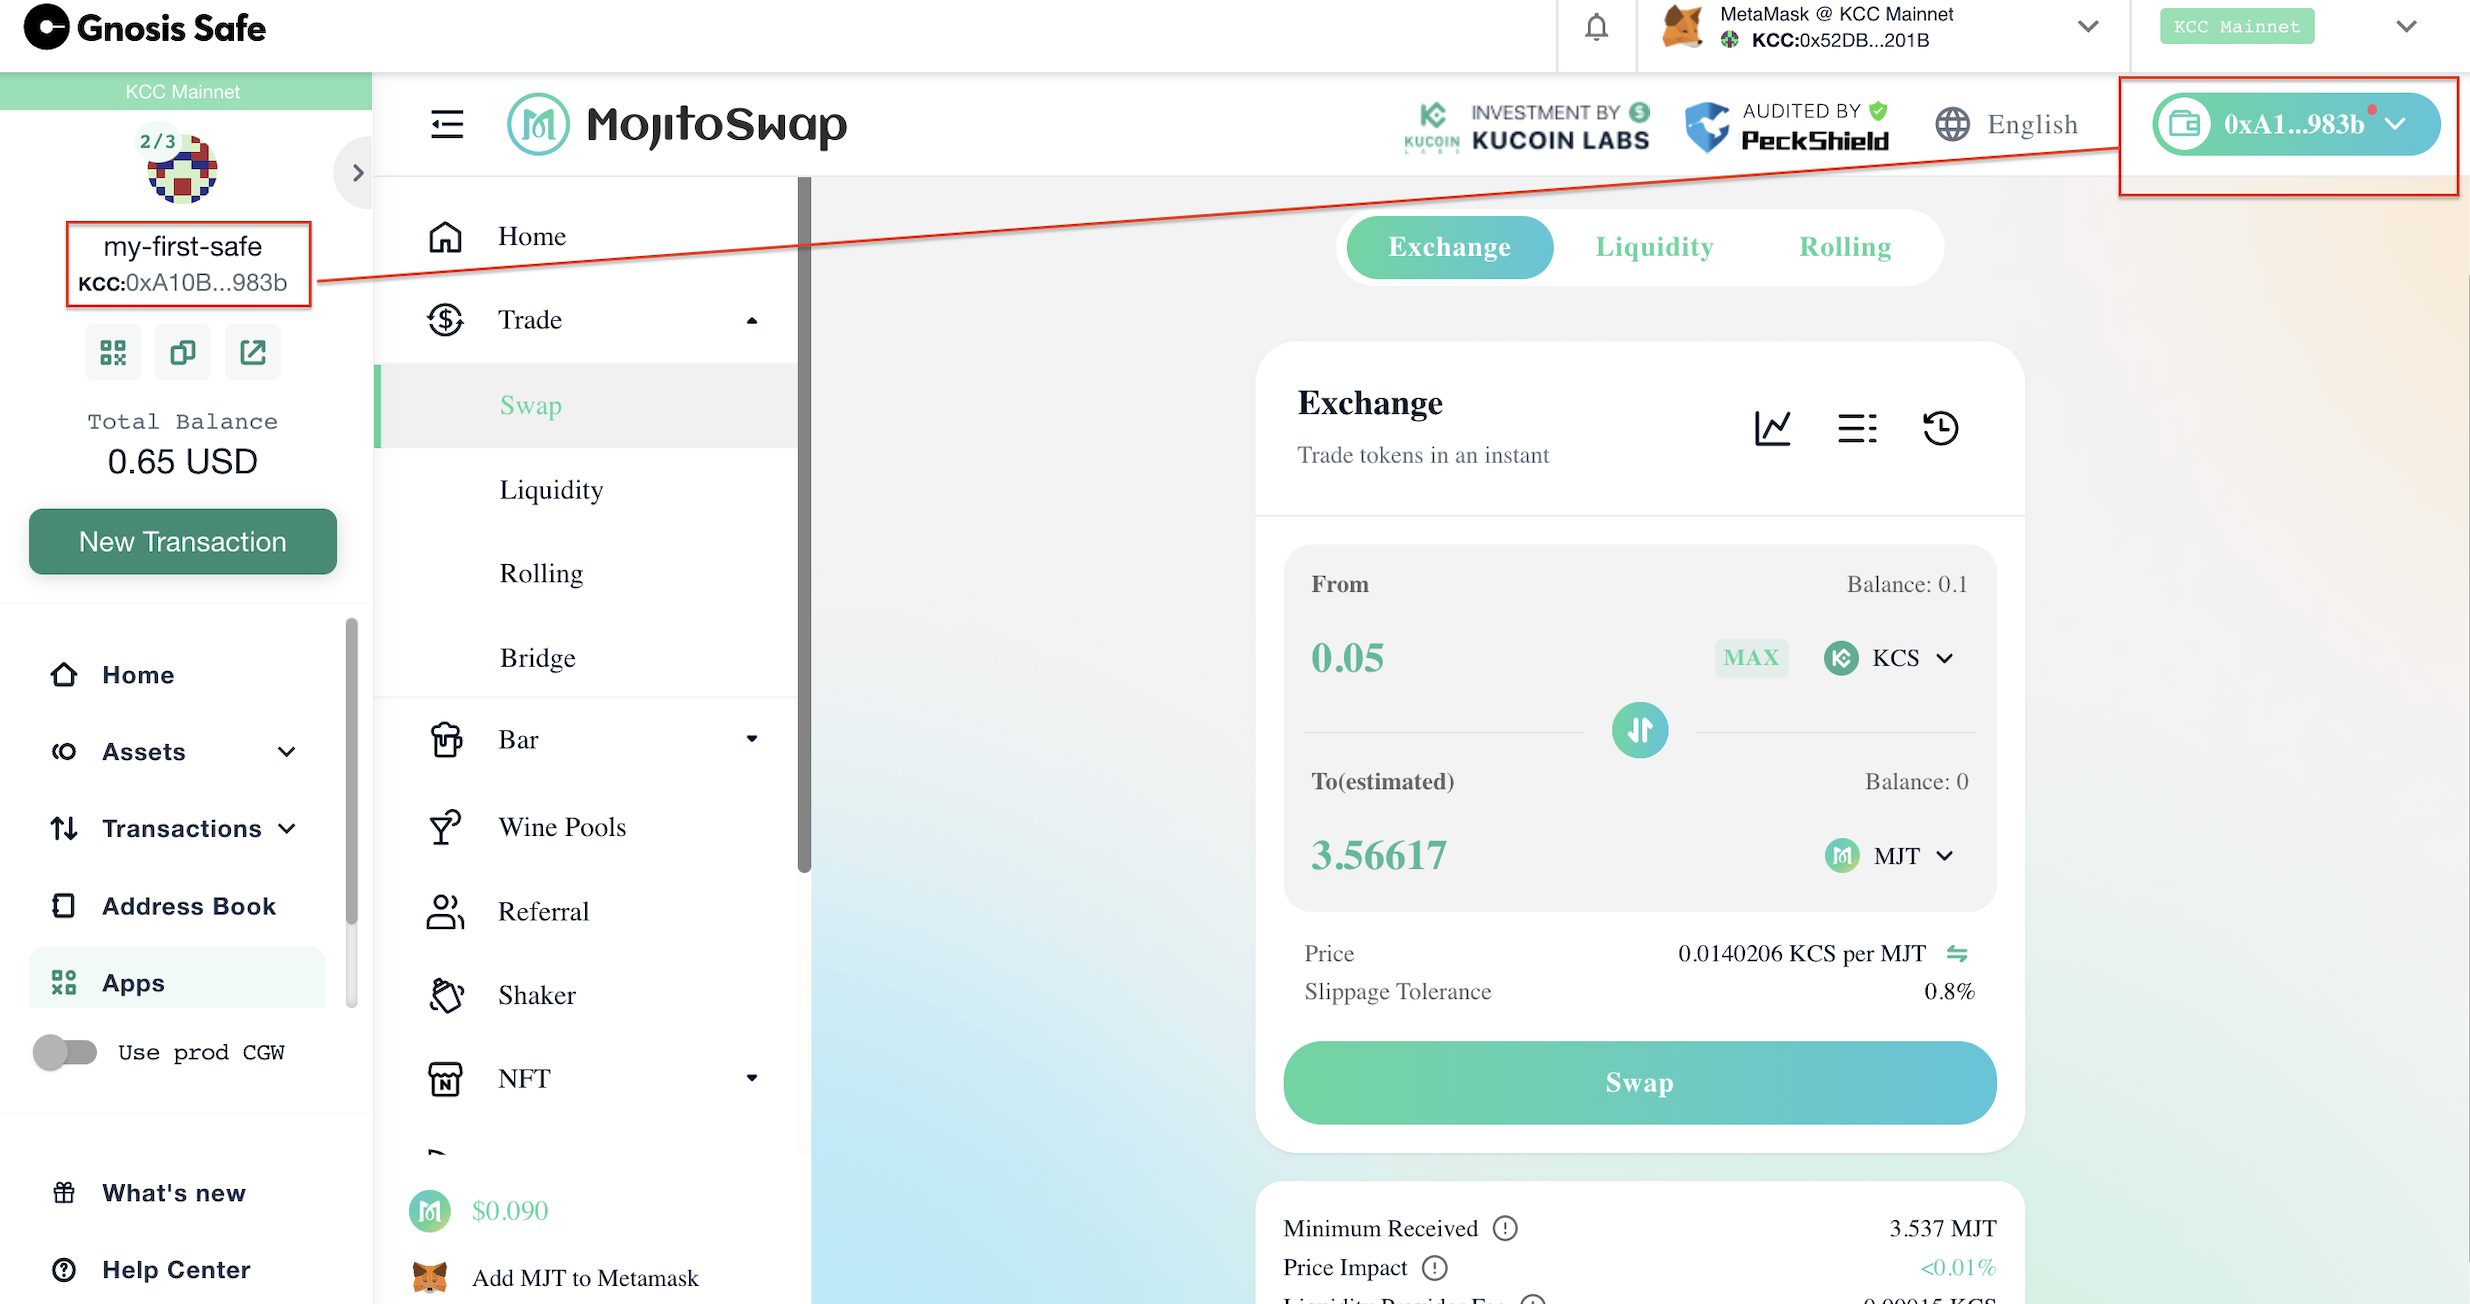
Task: Switch to the Liquidity tab
Action: point(1654,247)
